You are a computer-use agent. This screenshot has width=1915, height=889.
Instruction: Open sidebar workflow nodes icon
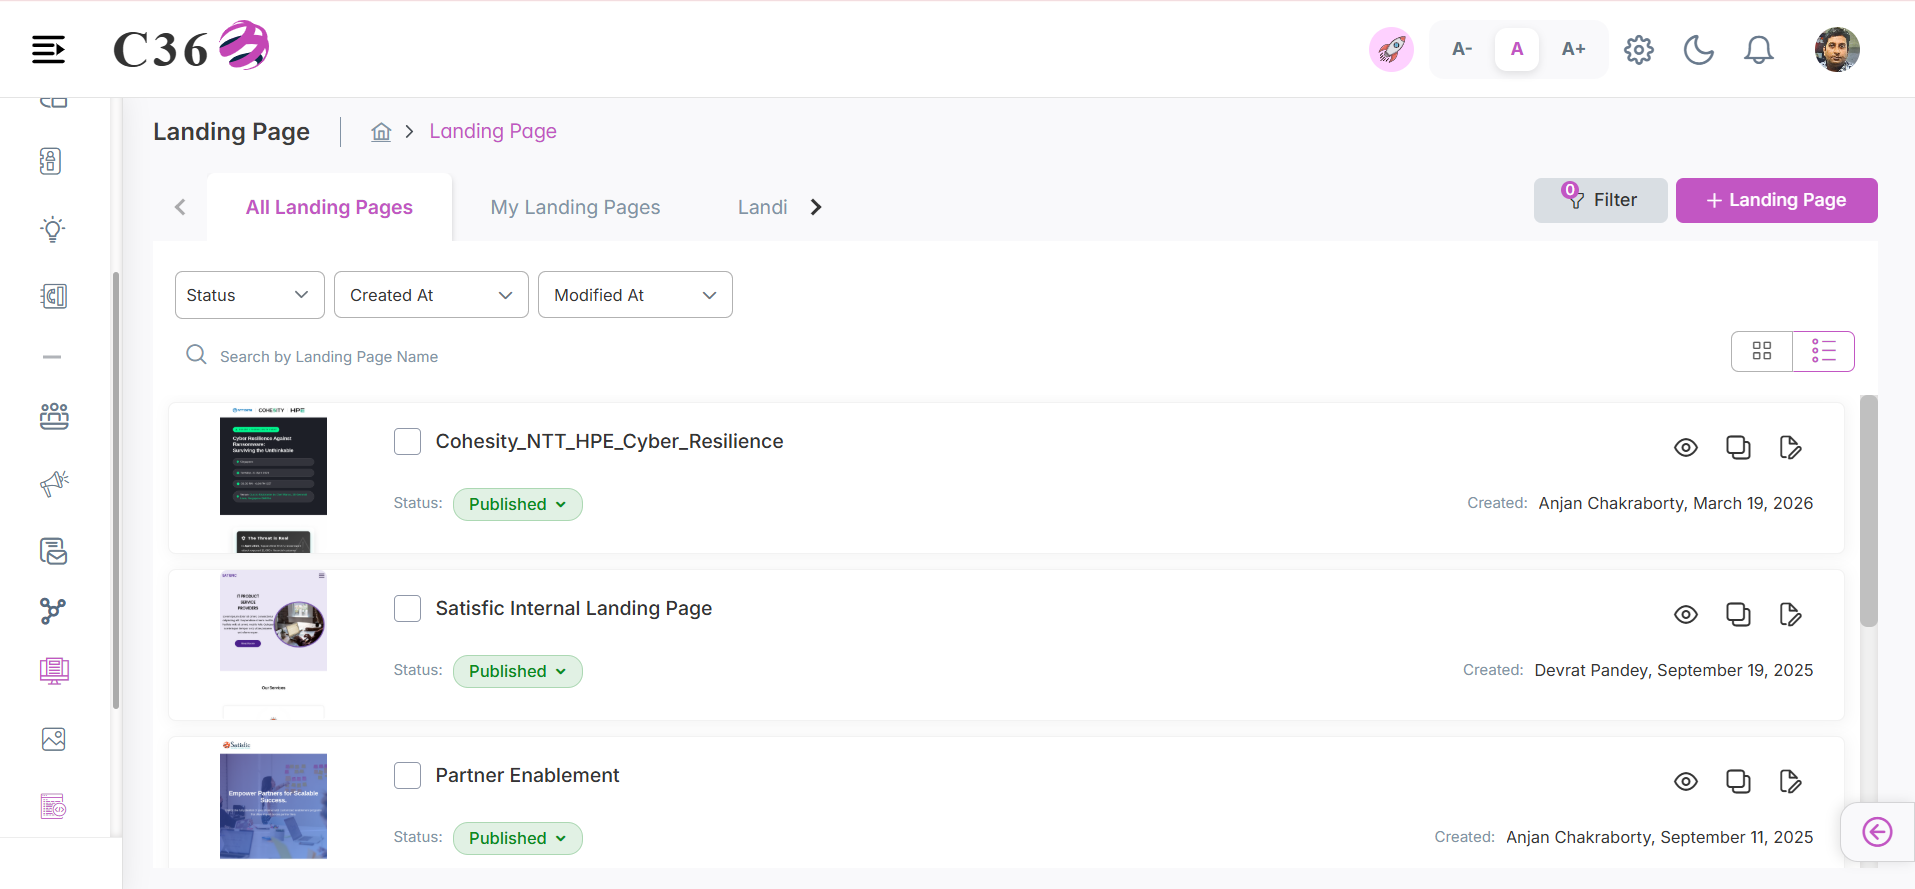point(53,610)
